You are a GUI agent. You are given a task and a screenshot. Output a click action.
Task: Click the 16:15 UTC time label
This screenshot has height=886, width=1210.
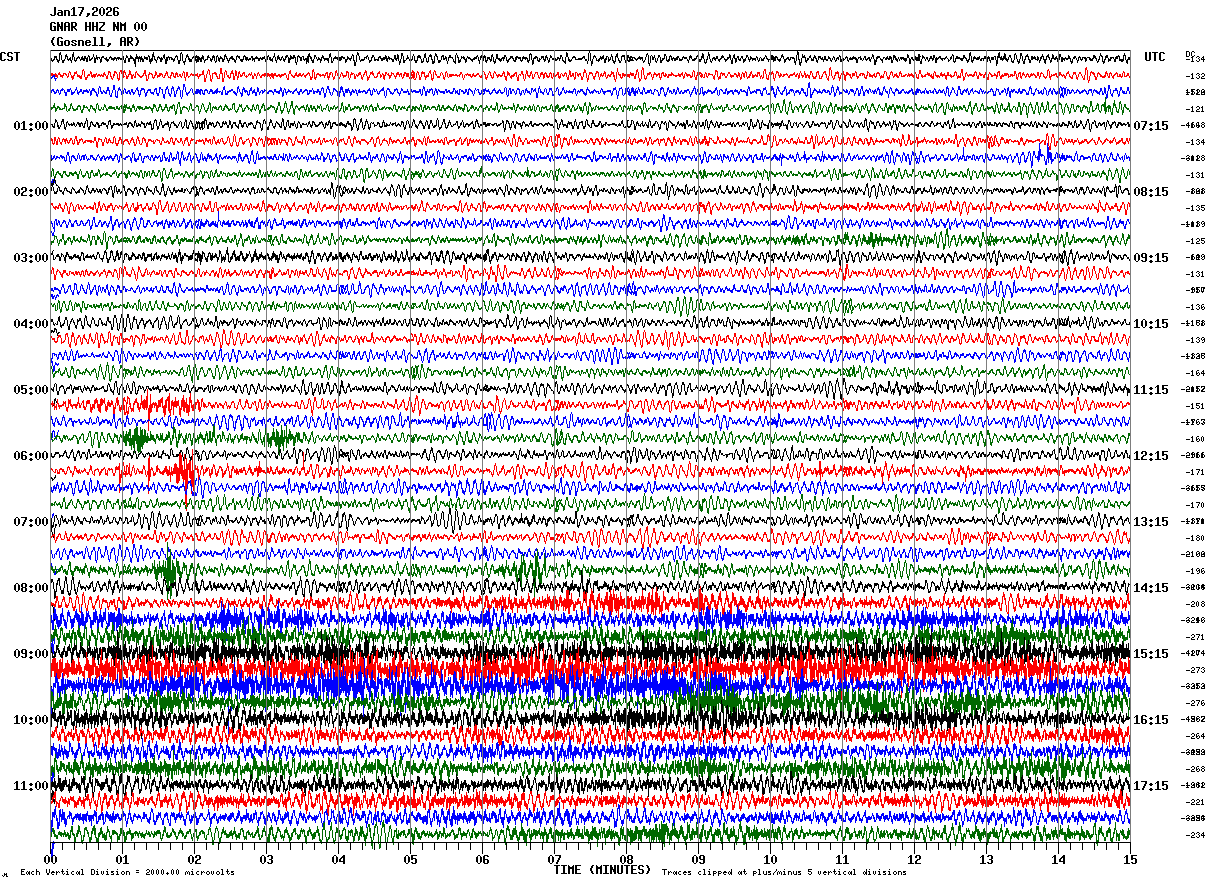point(1151,720)
